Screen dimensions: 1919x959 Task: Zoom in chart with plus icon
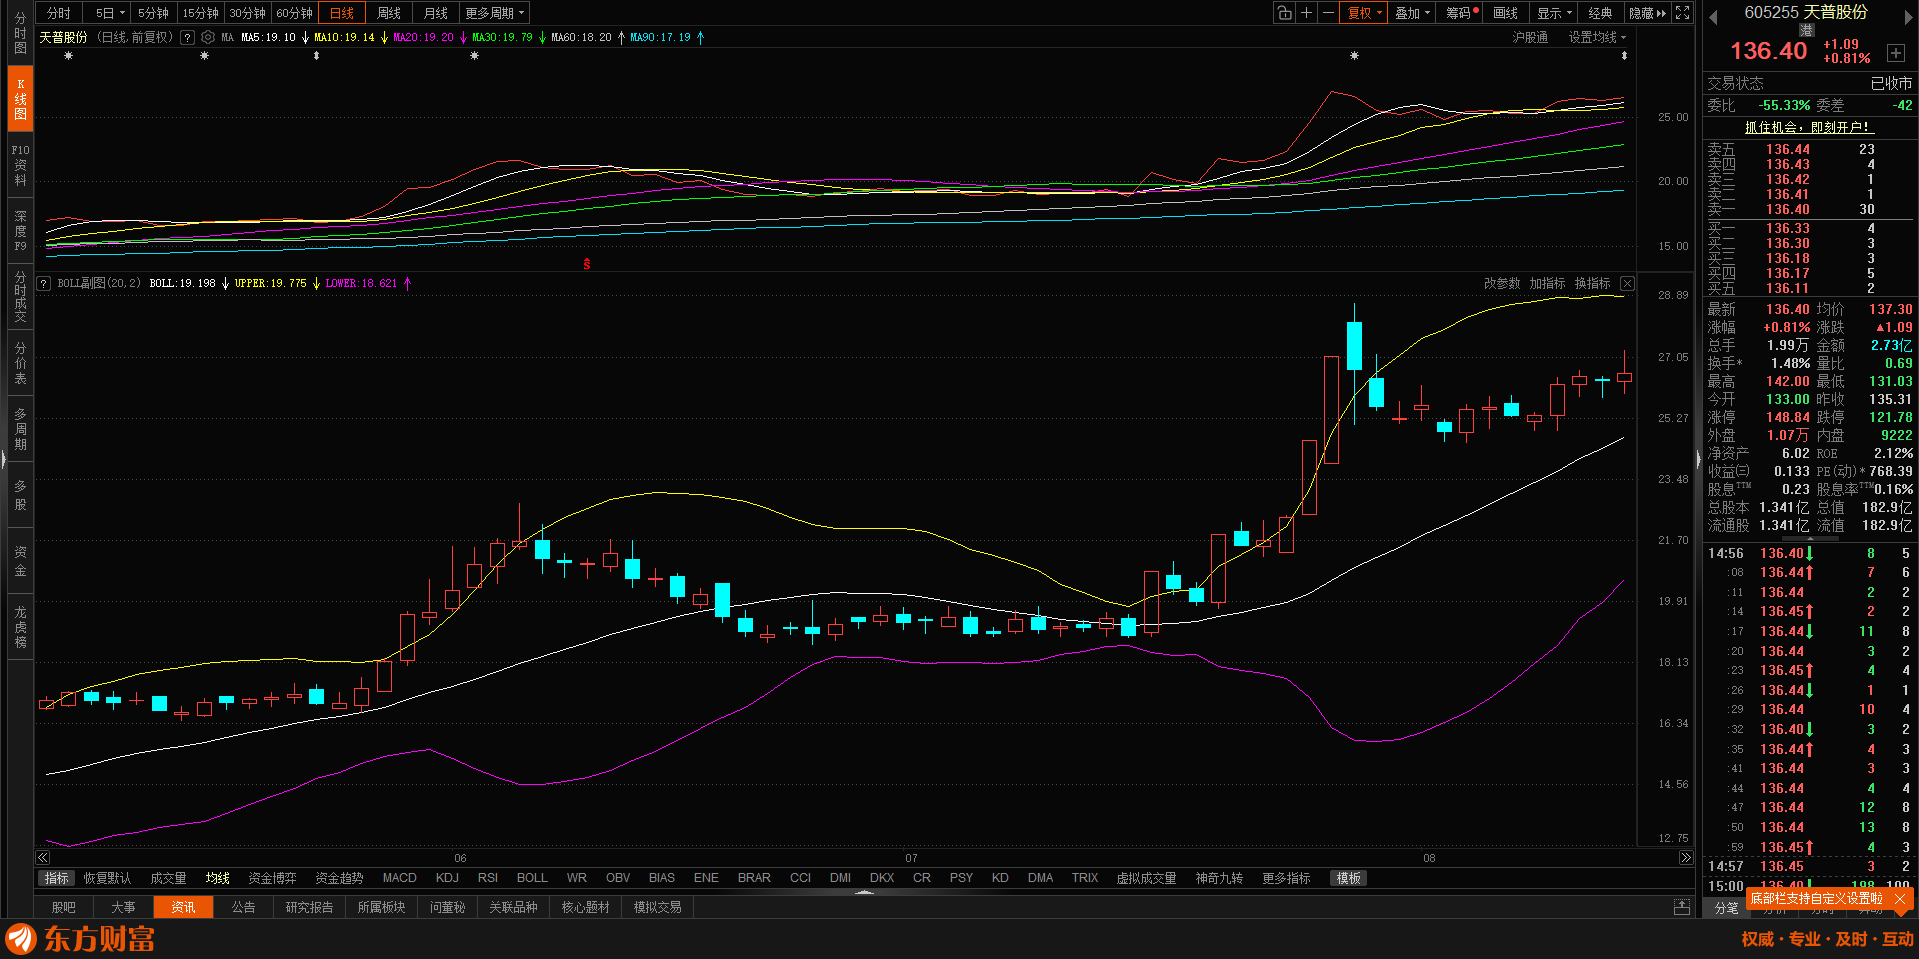tap(1306, 13)
